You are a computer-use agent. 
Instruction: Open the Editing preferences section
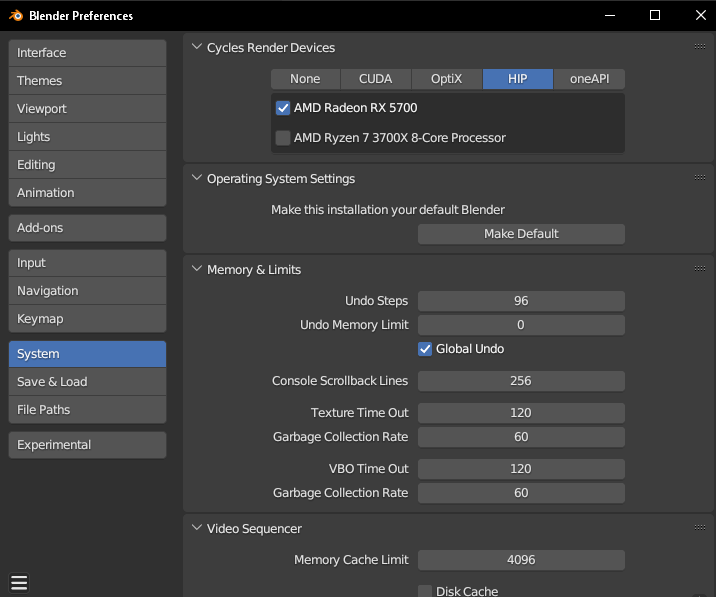tap(87, 165)
